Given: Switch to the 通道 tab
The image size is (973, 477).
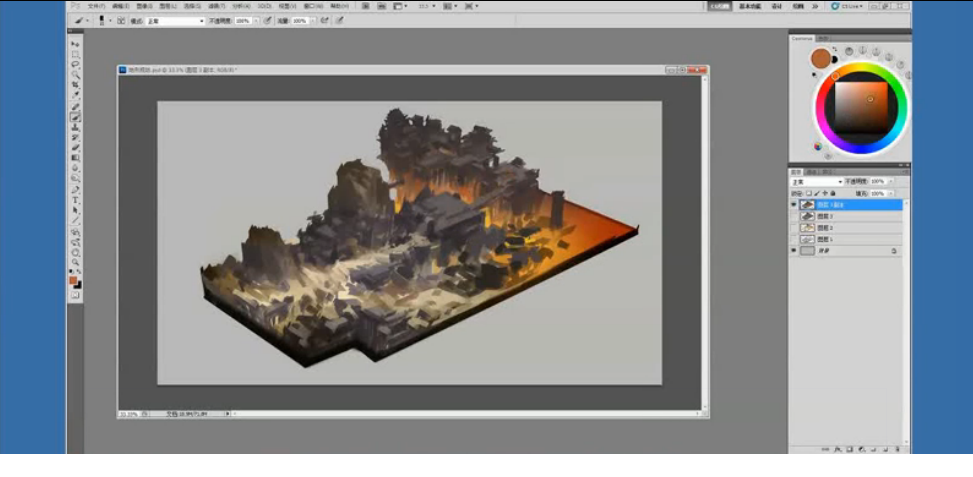Looking at the screenshot, I should [x=811, y=172].
